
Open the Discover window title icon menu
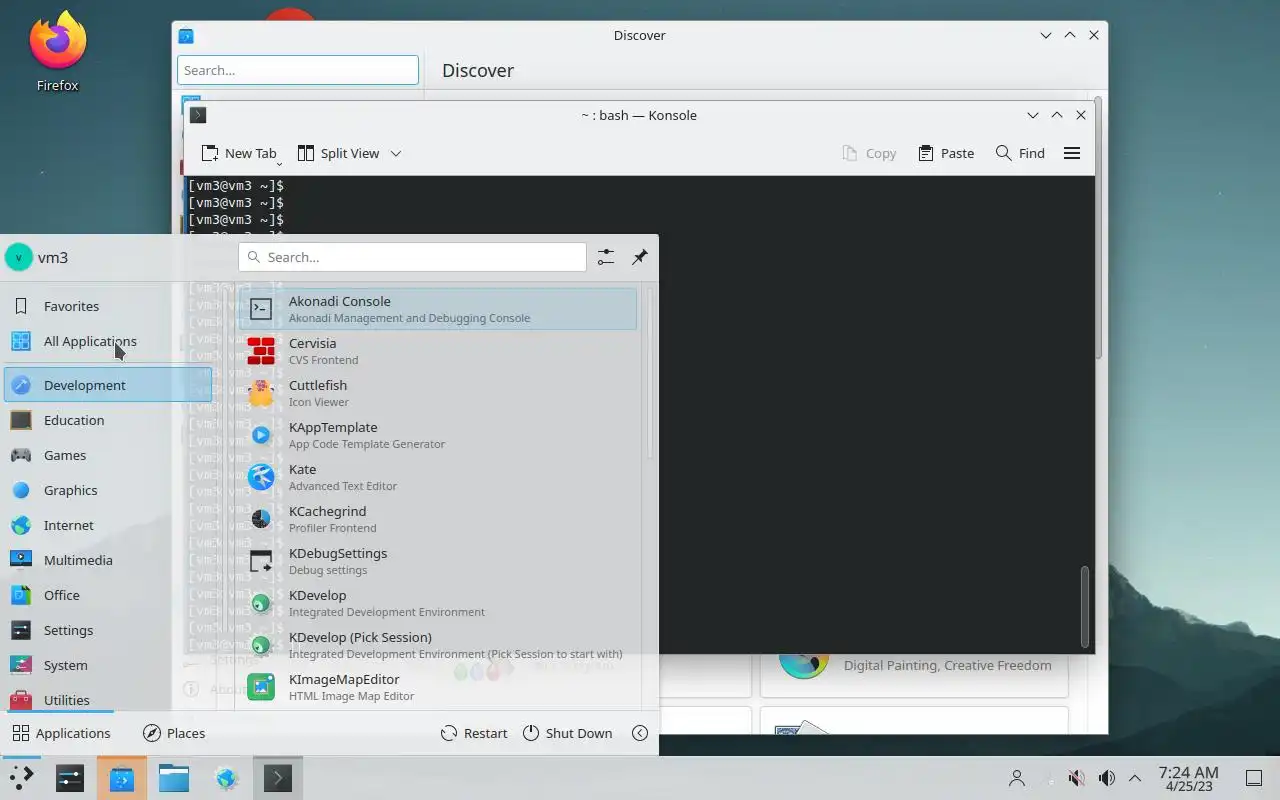click(x=186, y=36)
